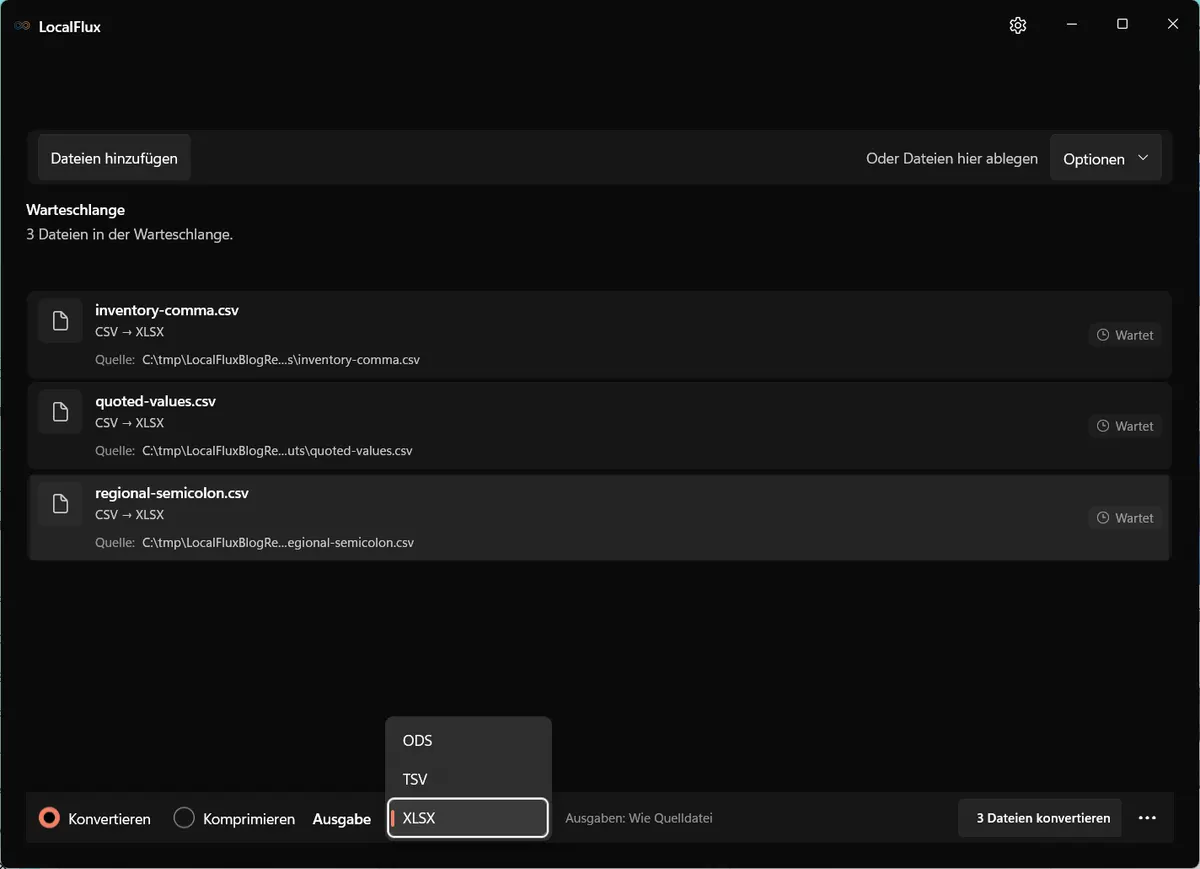This screenshot has width=1200, height=869.
Task: Choose ODS from the output format list
Action: (468, 741)
